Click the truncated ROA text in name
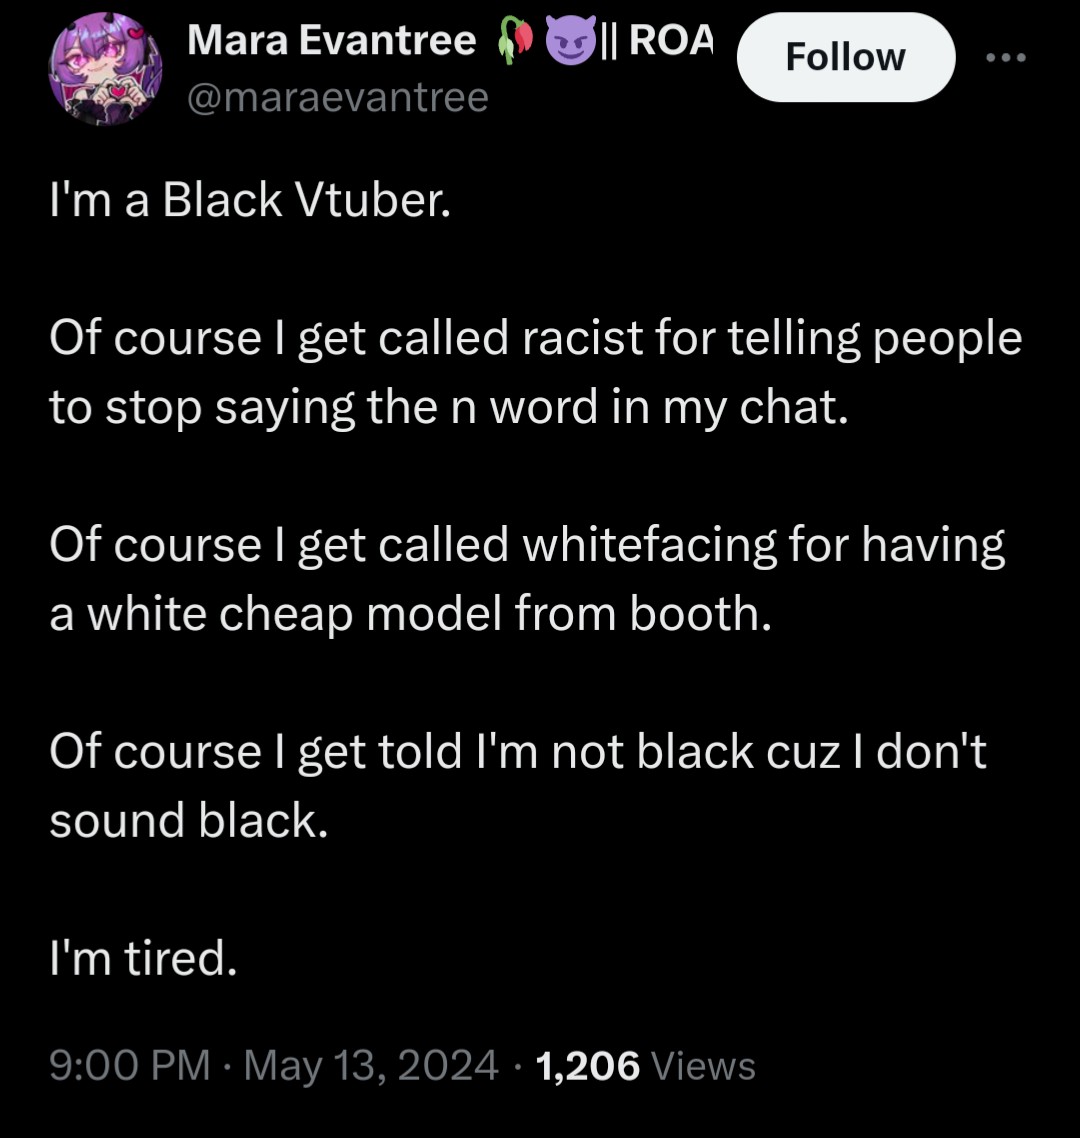Viewport: 1080px width, 1138px height. [671, 40]
